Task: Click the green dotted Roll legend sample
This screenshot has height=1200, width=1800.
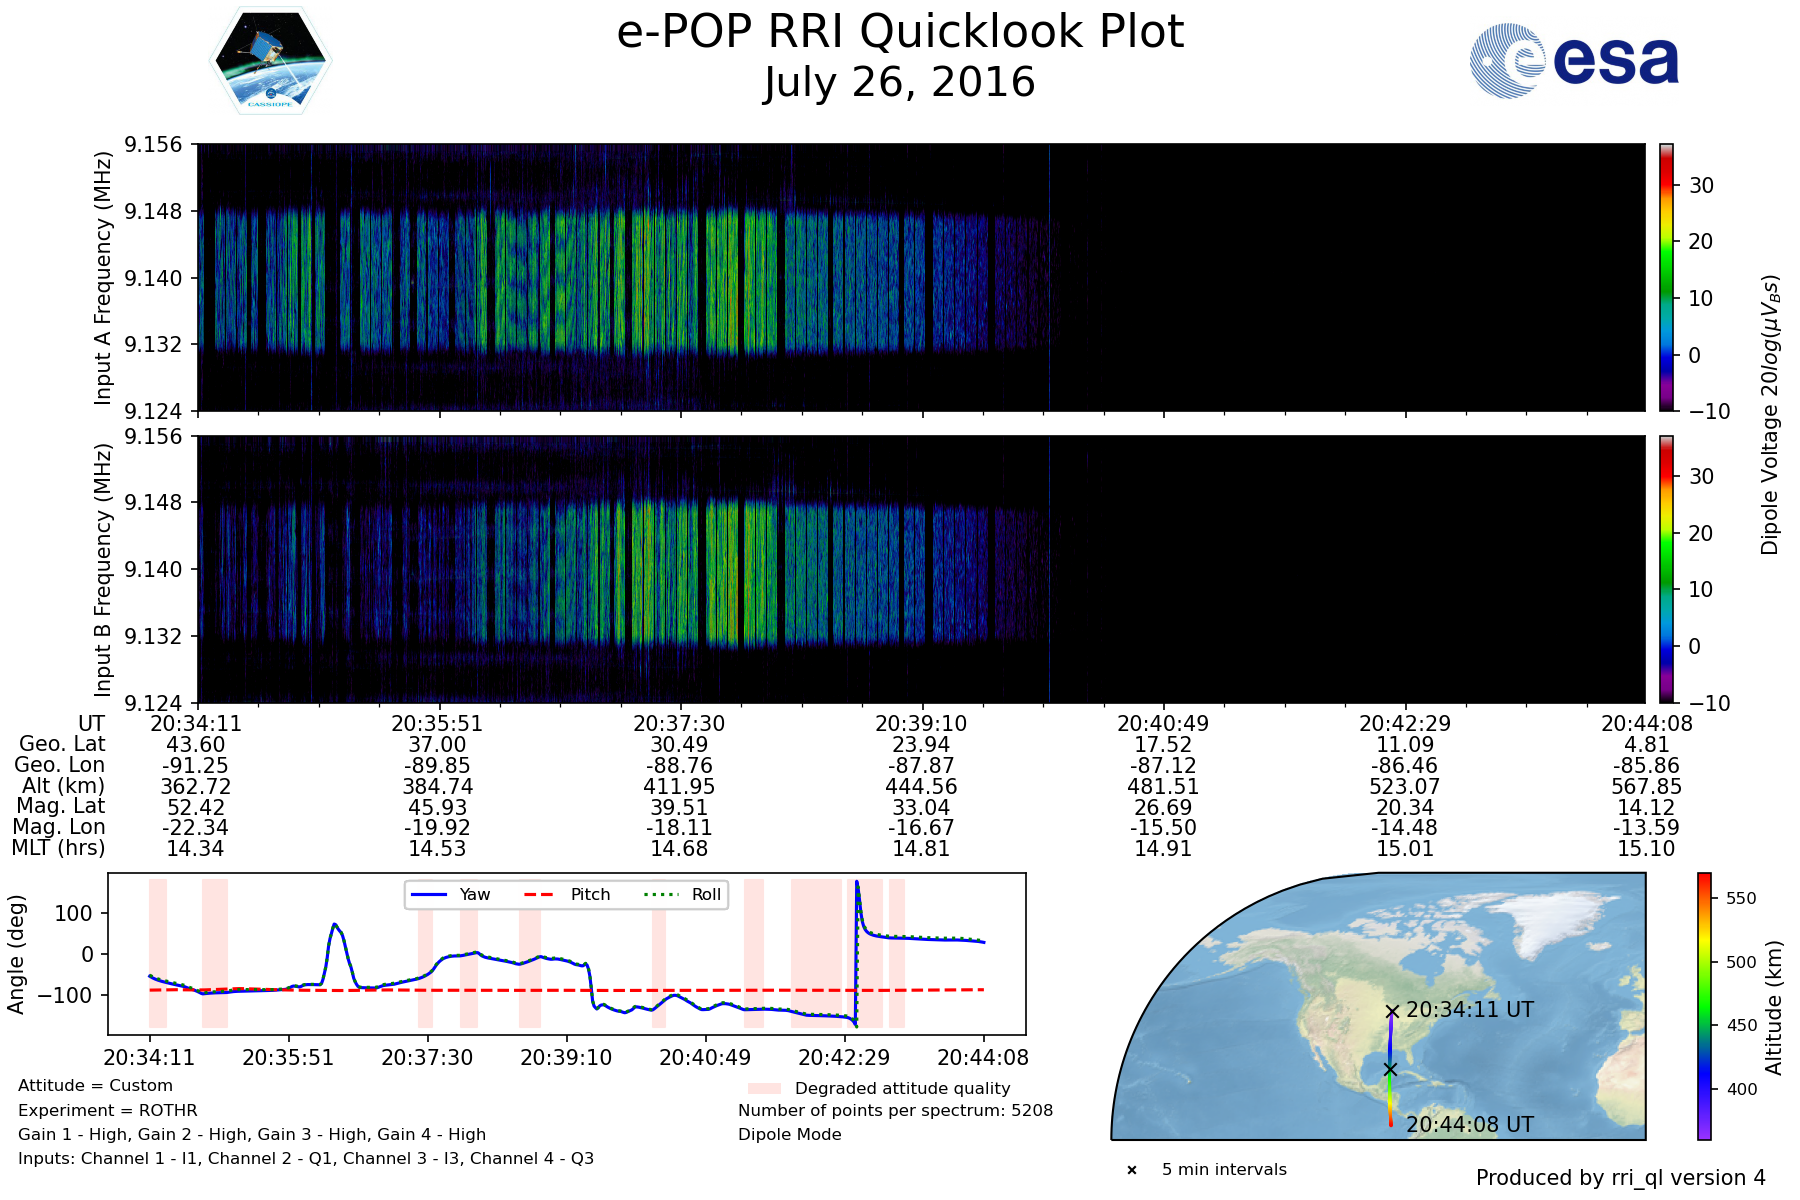Action: point(661,894)
